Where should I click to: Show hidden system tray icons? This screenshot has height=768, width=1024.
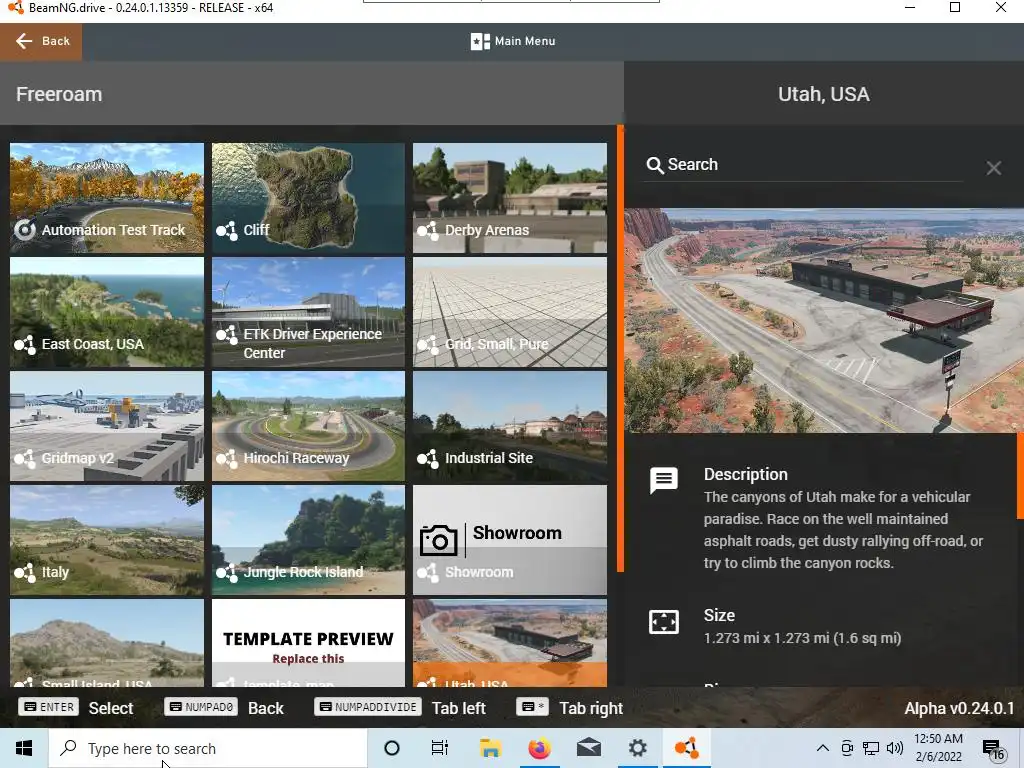coord(823,748)
